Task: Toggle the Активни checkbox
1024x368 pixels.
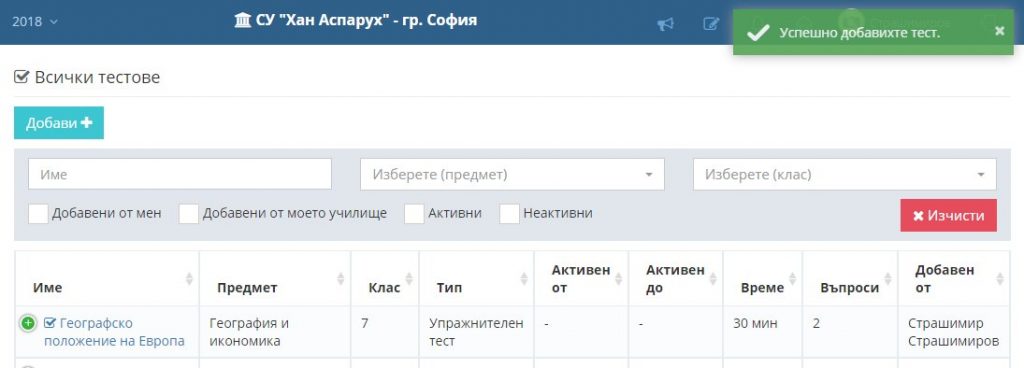Action: (414, 213)
